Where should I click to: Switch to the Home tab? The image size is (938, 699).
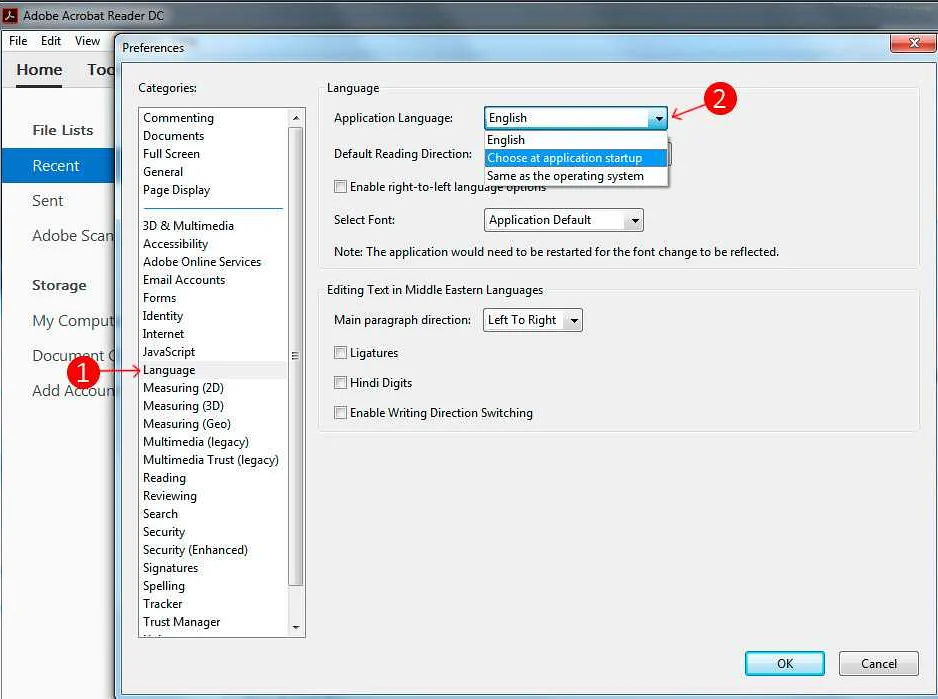(39, 70)
